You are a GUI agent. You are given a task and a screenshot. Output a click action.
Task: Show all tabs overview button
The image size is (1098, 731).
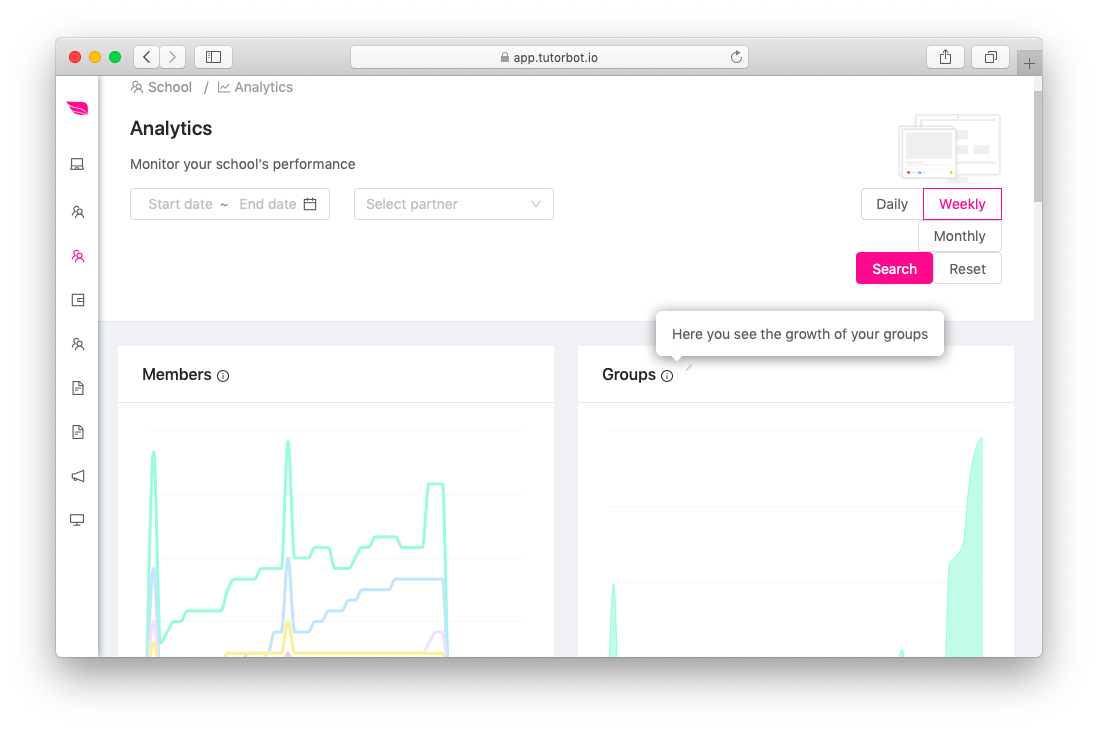[x=990, y=57]
